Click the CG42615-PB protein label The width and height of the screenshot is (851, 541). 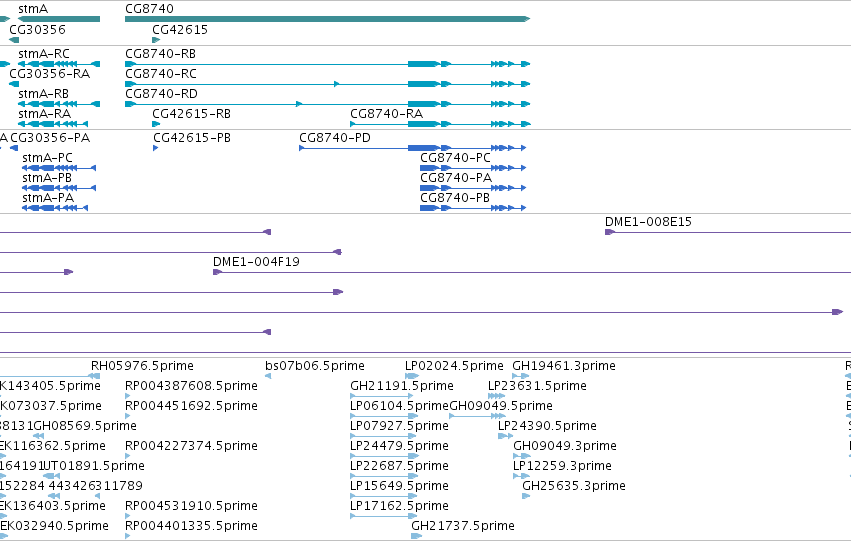[x=192, y=138]
